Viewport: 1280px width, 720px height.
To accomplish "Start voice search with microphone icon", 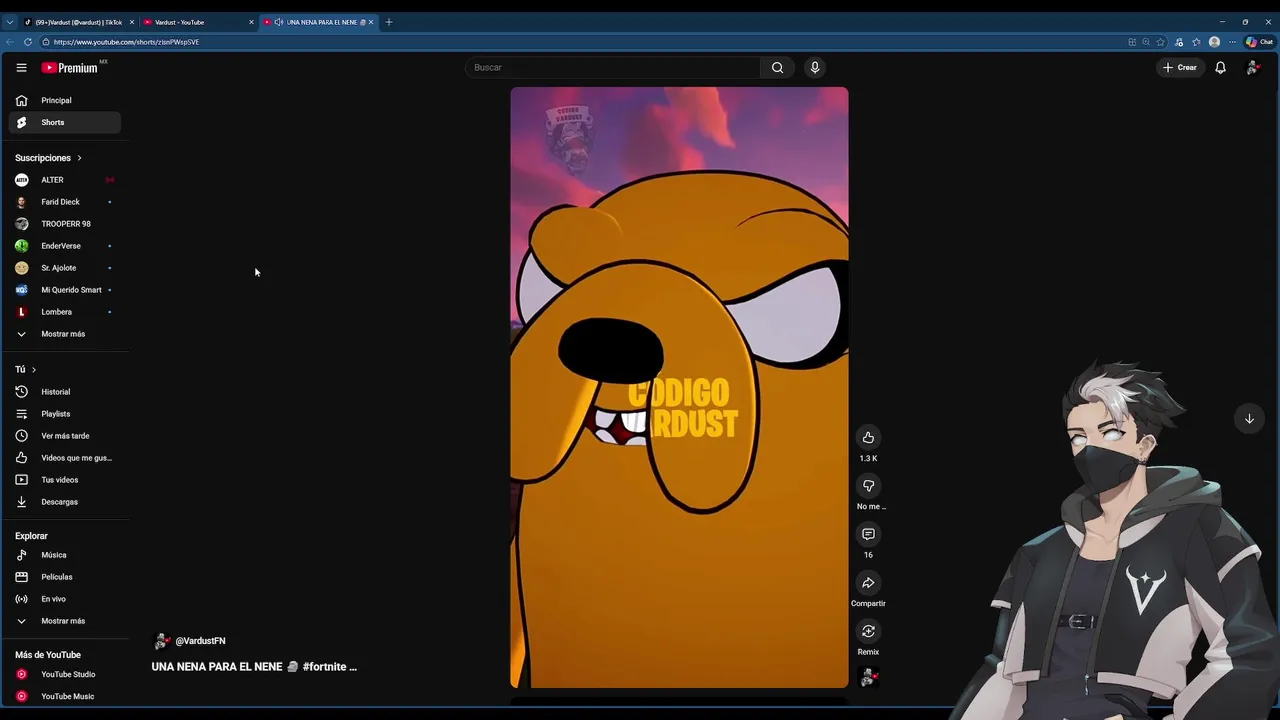I will pyautogui.click(x=814, y=67).
